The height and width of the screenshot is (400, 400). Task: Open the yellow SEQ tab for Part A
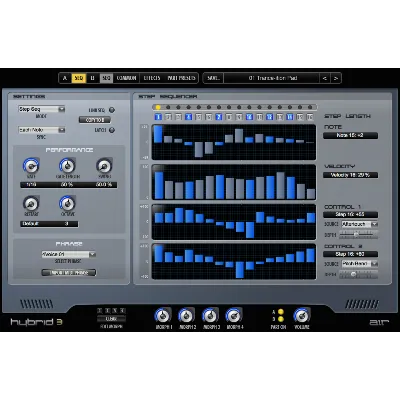(79, 78)
